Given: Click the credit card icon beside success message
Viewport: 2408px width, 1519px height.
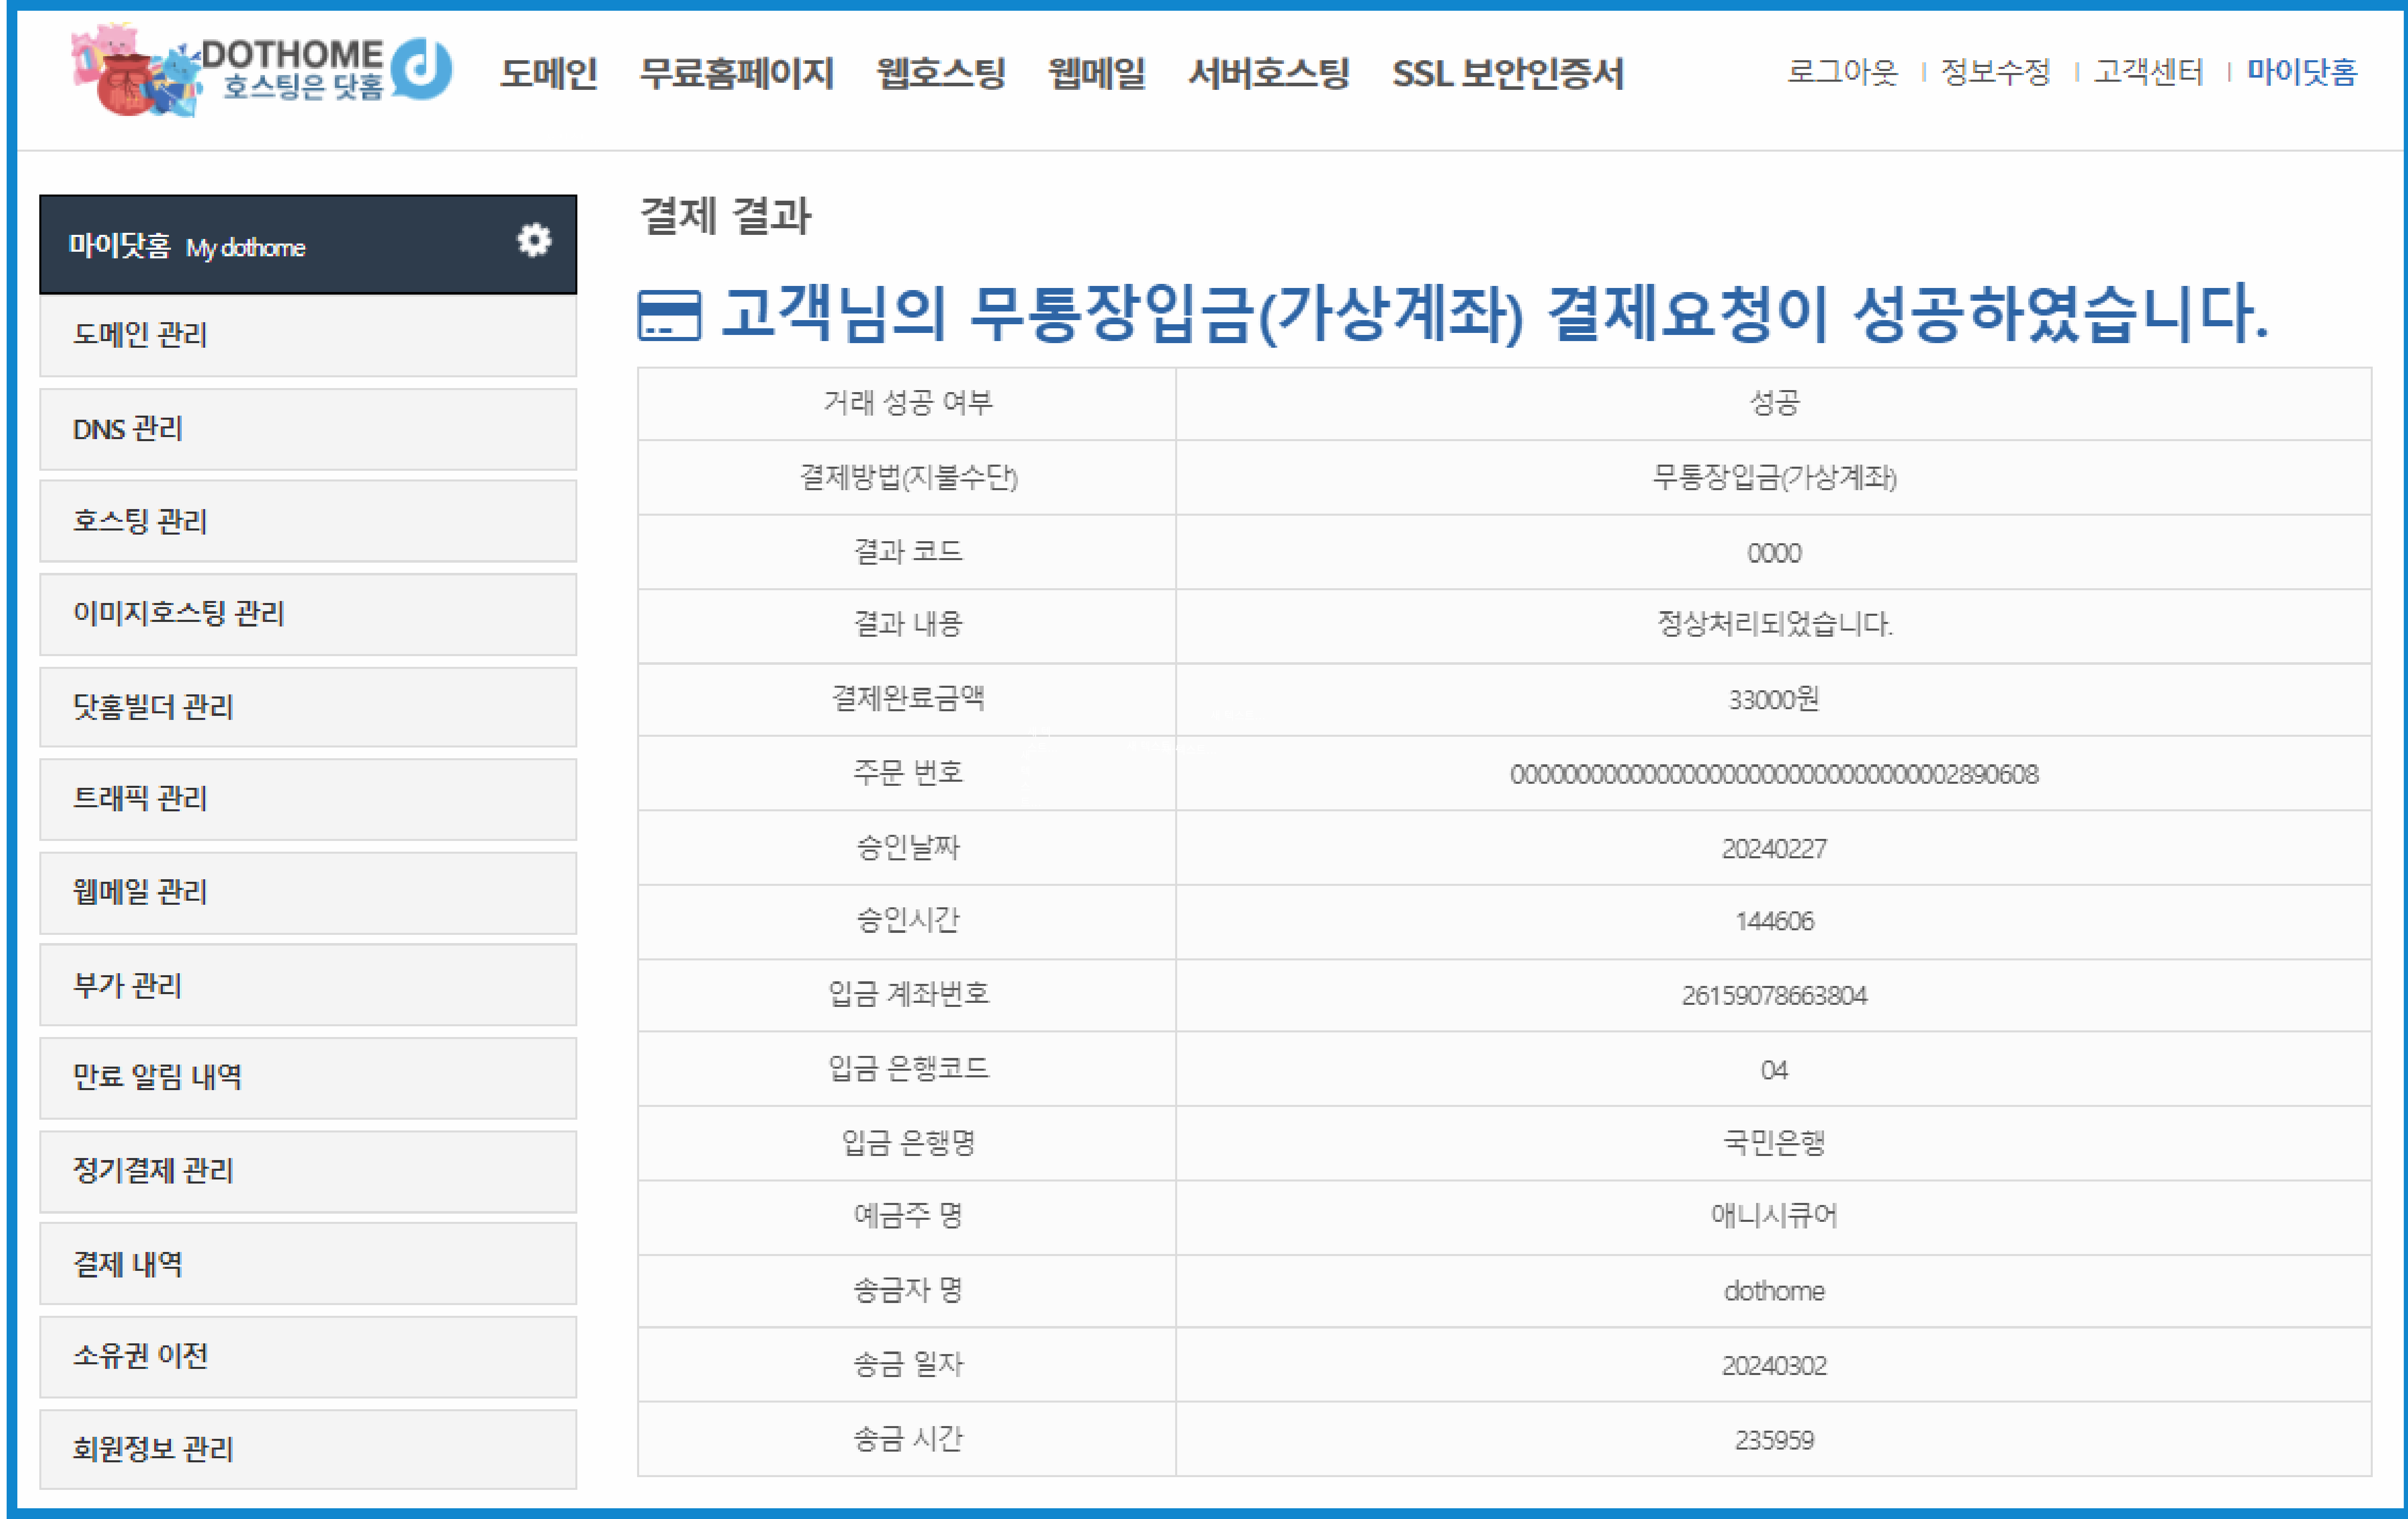Looking at the screenshot, I should (x=669, y=315).
